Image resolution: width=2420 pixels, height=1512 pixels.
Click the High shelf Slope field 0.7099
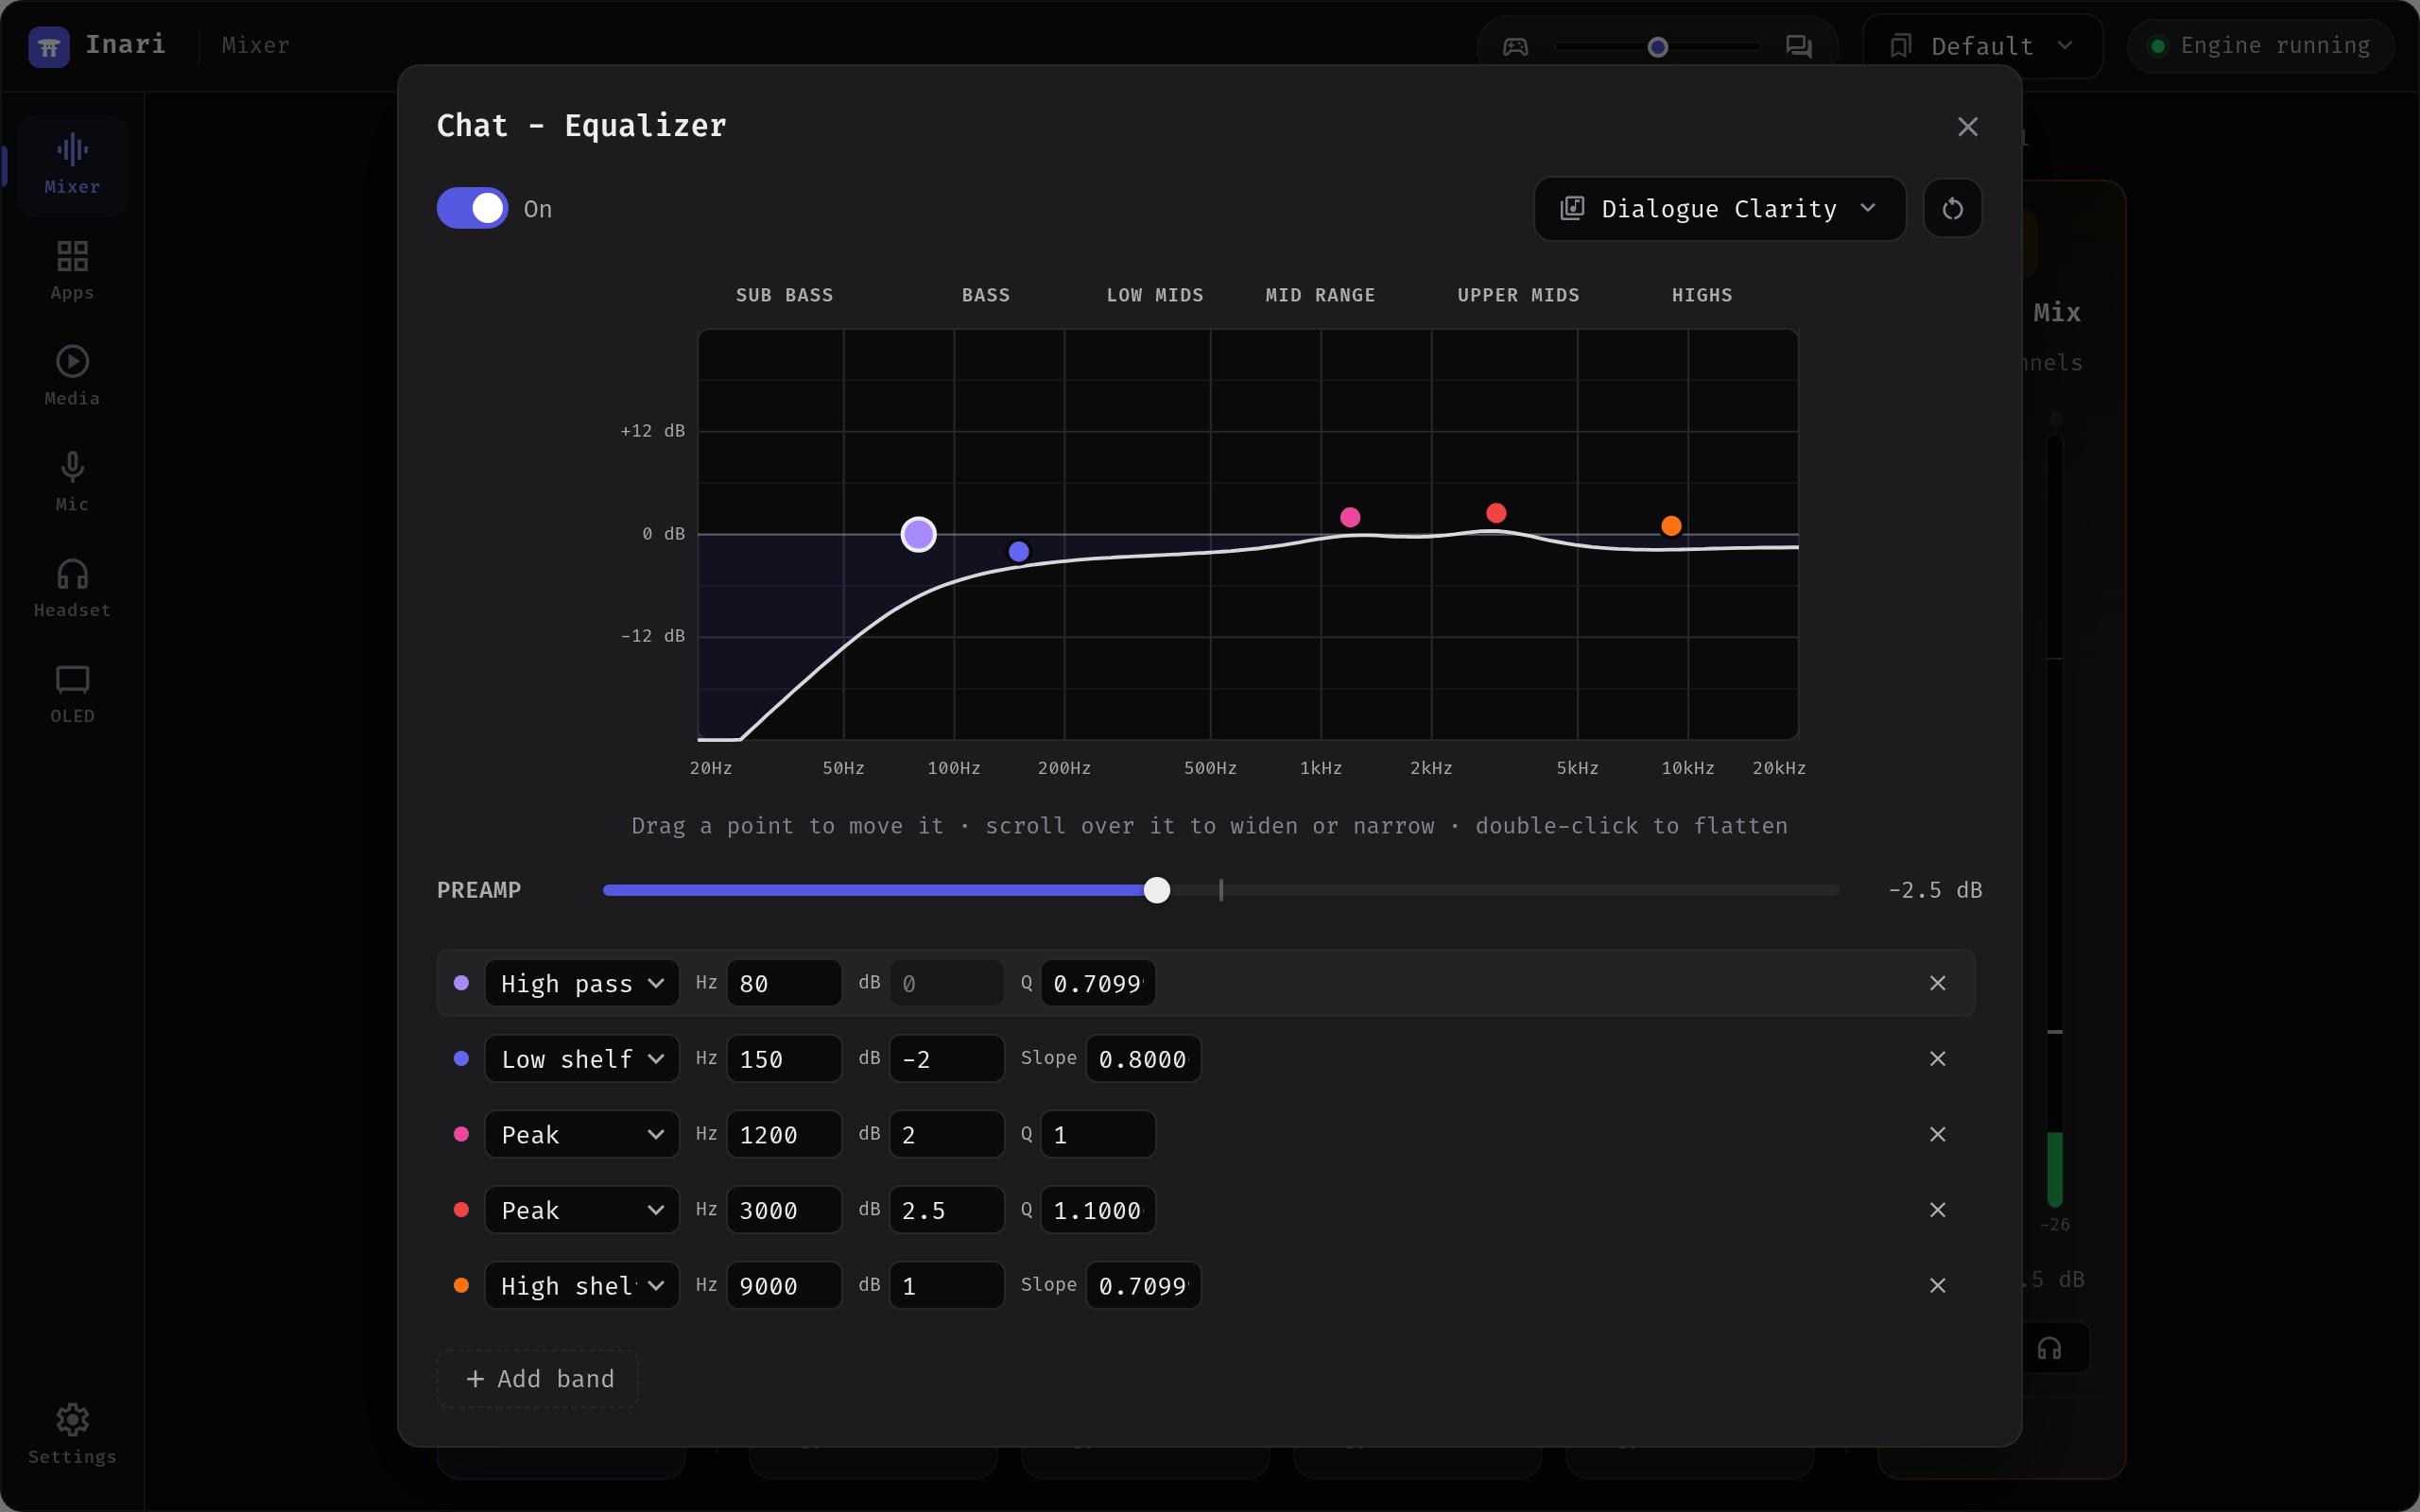(1143, 1285)
